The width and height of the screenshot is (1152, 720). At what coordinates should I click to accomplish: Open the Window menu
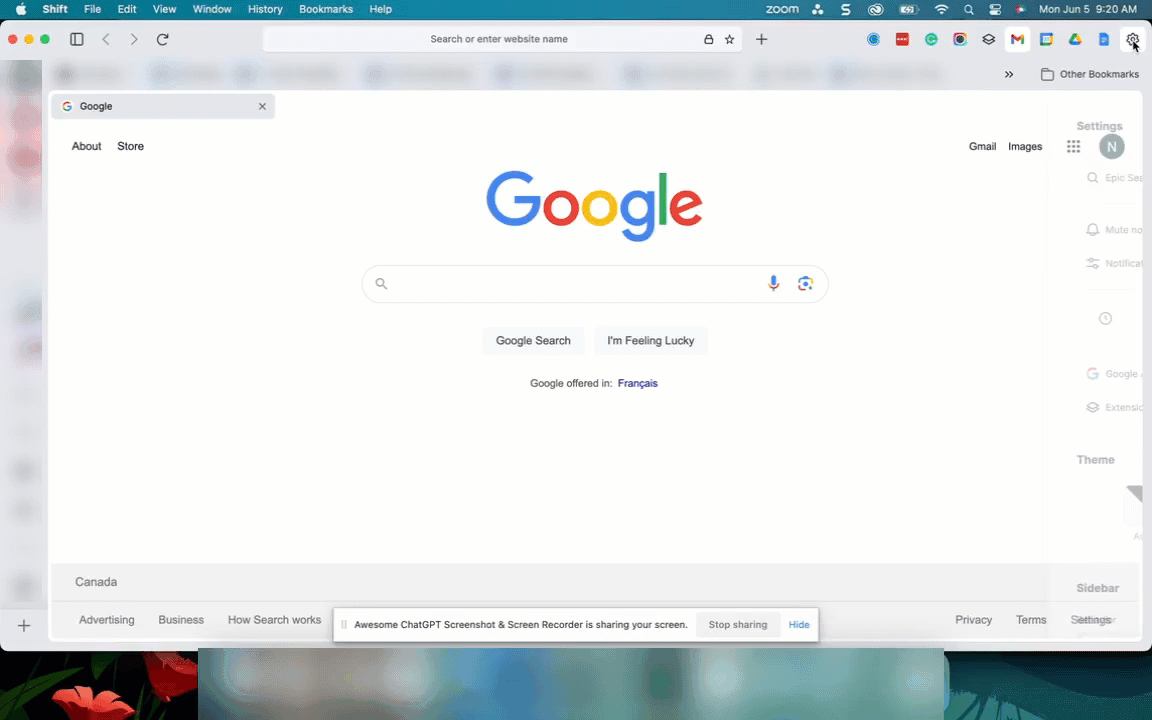tap(212, 10)
